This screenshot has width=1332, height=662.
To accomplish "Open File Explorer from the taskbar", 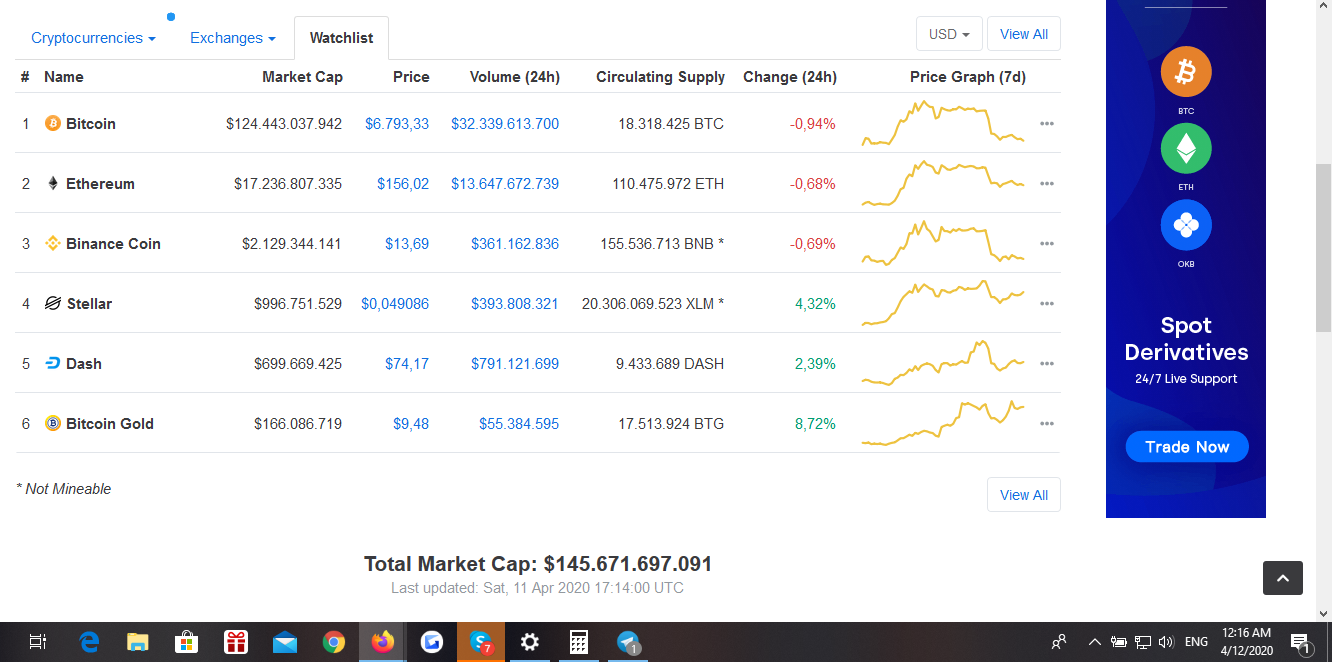I will pos(138,642).
